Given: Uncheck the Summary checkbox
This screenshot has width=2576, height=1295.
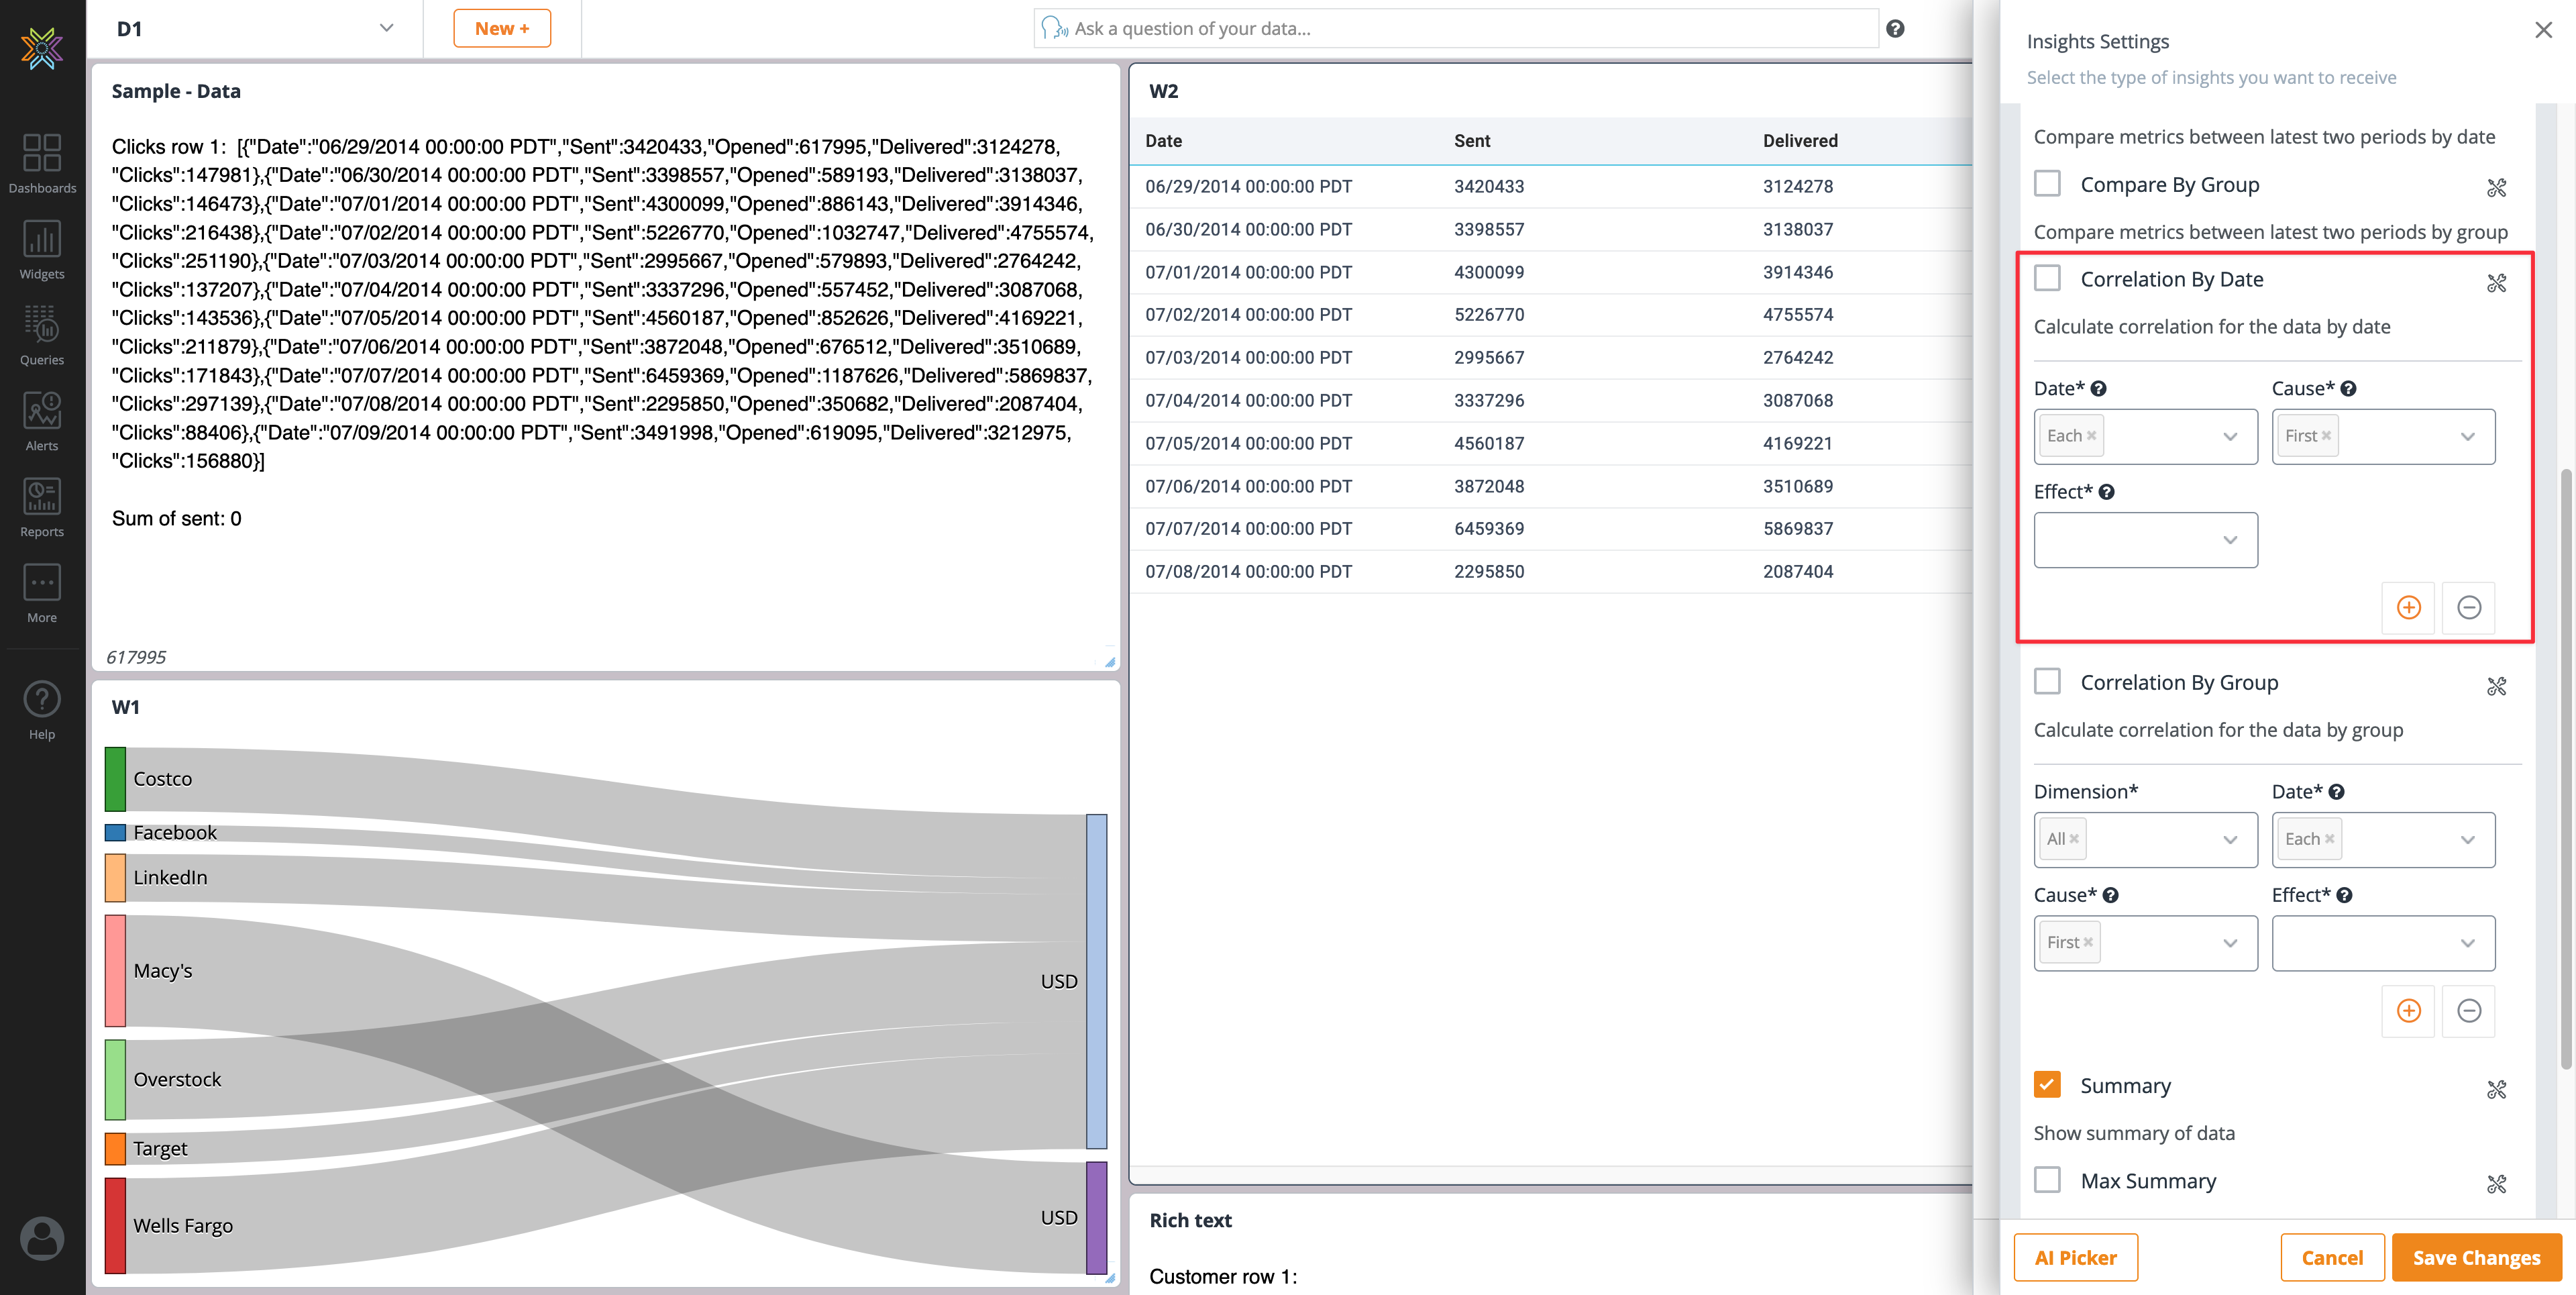Looking at the screenshot, I should 2047,1084.
